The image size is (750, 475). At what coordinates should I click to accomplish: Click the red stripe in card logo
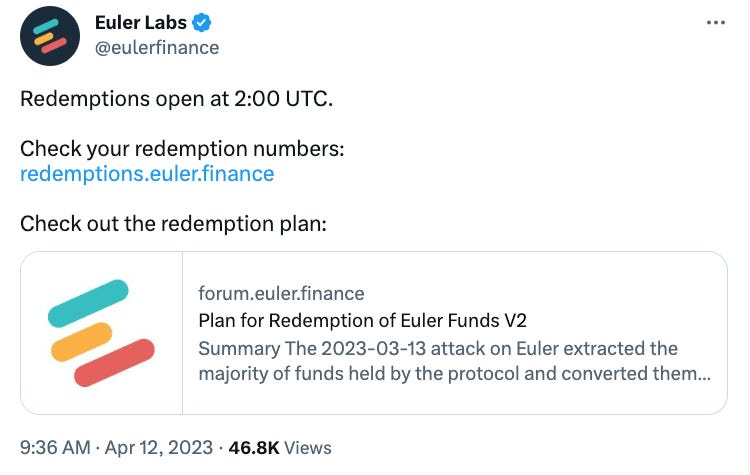click(x=114, y=363)
